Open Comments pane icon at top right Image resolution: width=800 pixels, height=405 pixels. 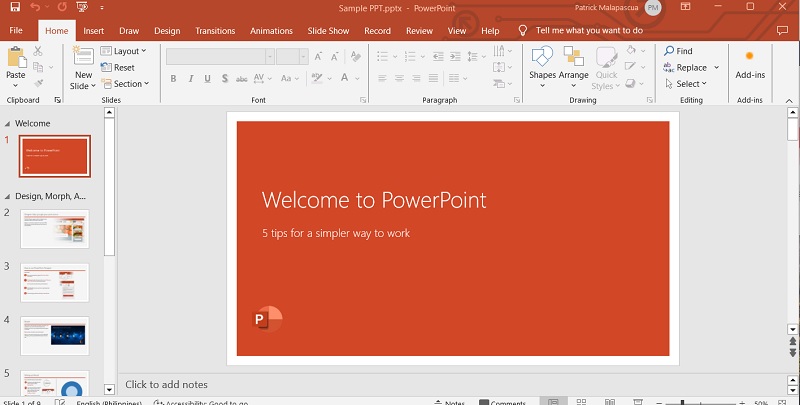pyautogui.click(x=782, y=31)
